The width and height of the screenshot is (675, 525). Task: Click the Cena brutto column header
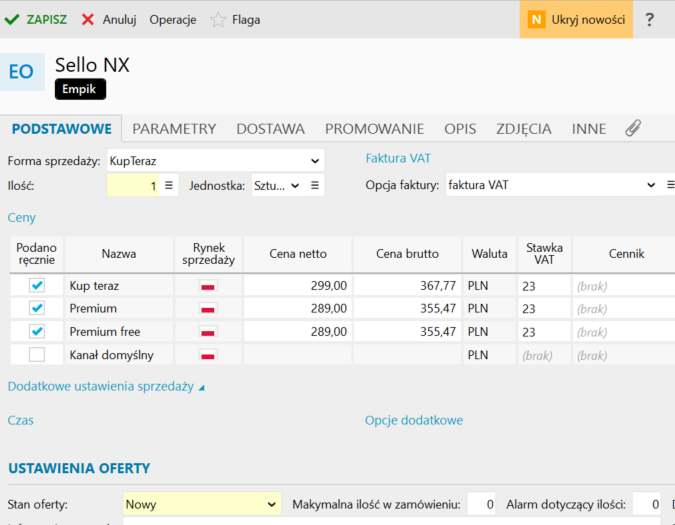point(407,254)
